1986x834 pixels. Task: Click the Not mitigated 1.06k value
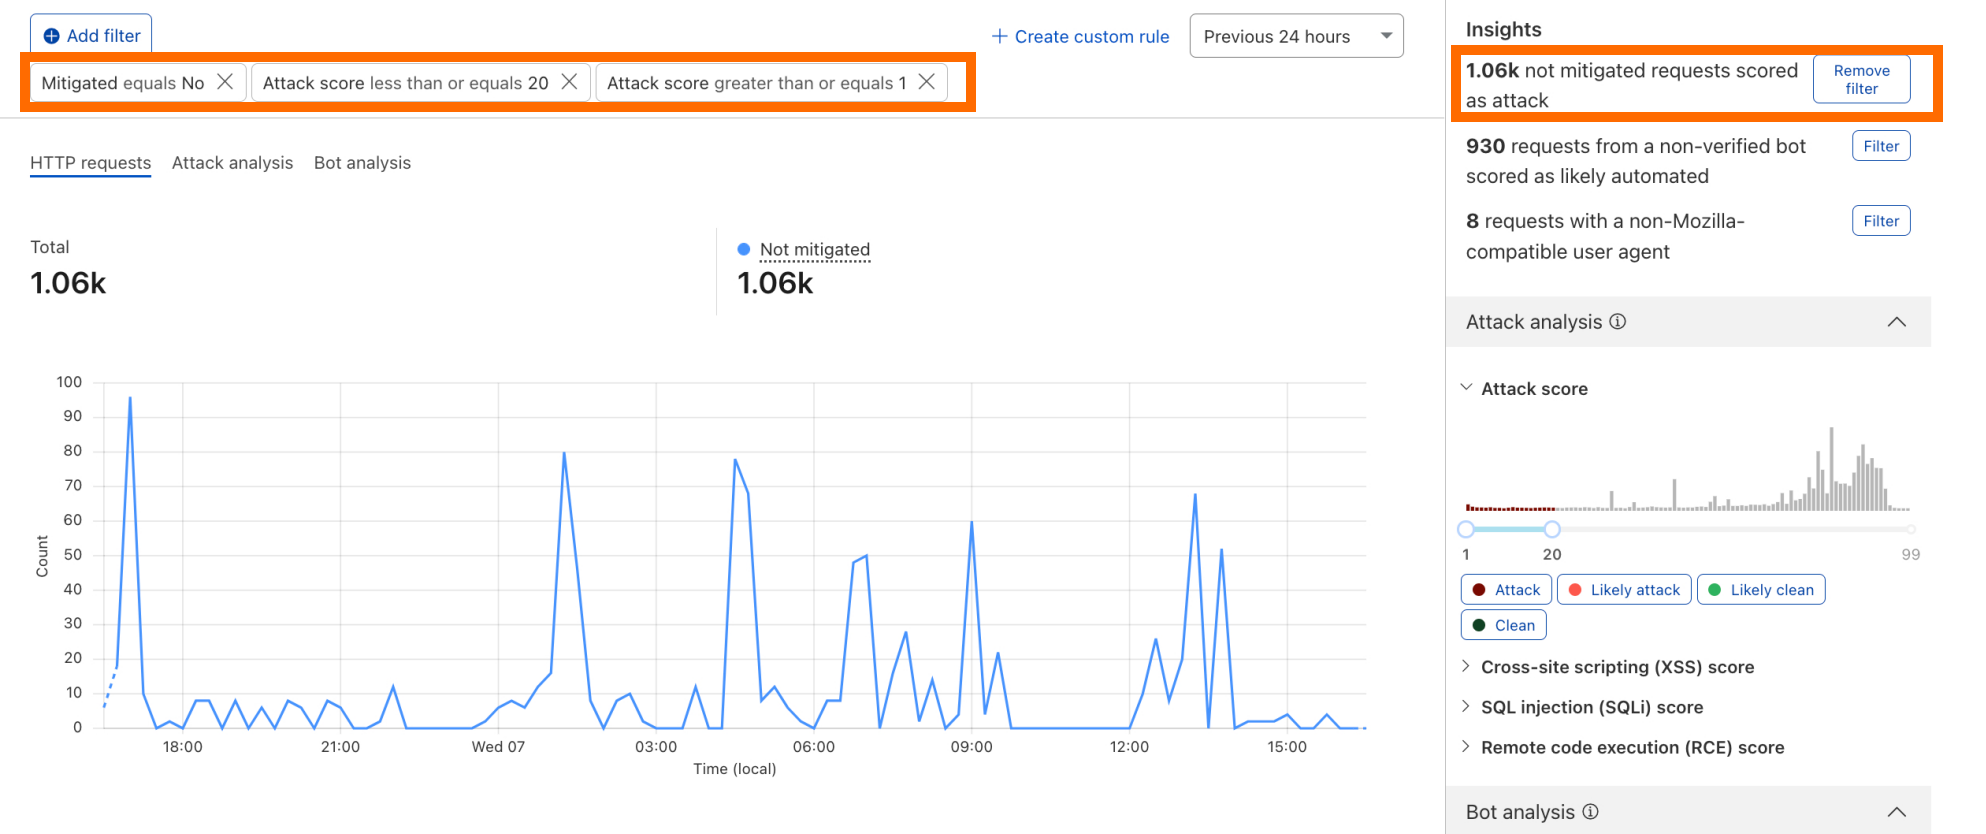775,283
